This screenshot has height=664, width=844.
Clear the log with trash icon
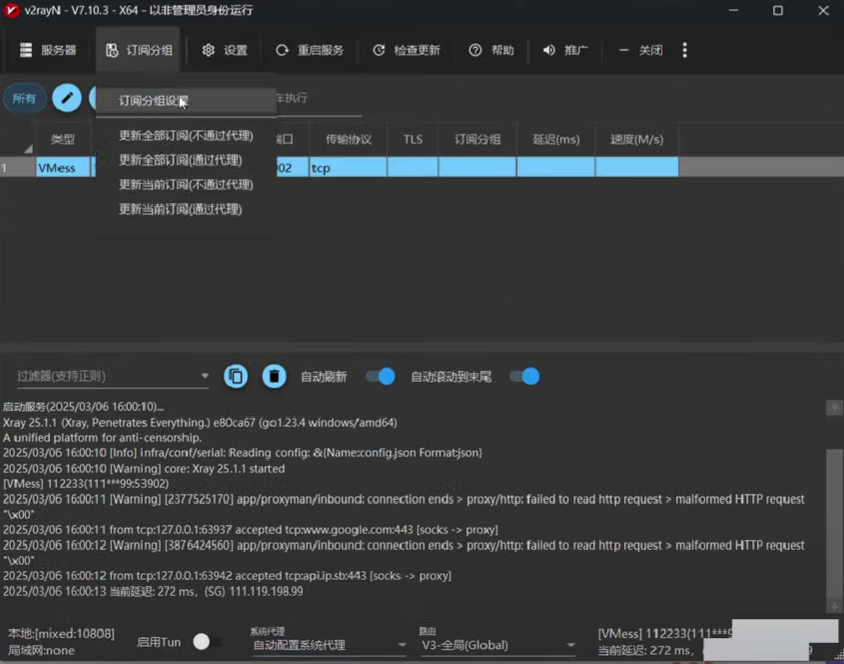pos(273,376)
